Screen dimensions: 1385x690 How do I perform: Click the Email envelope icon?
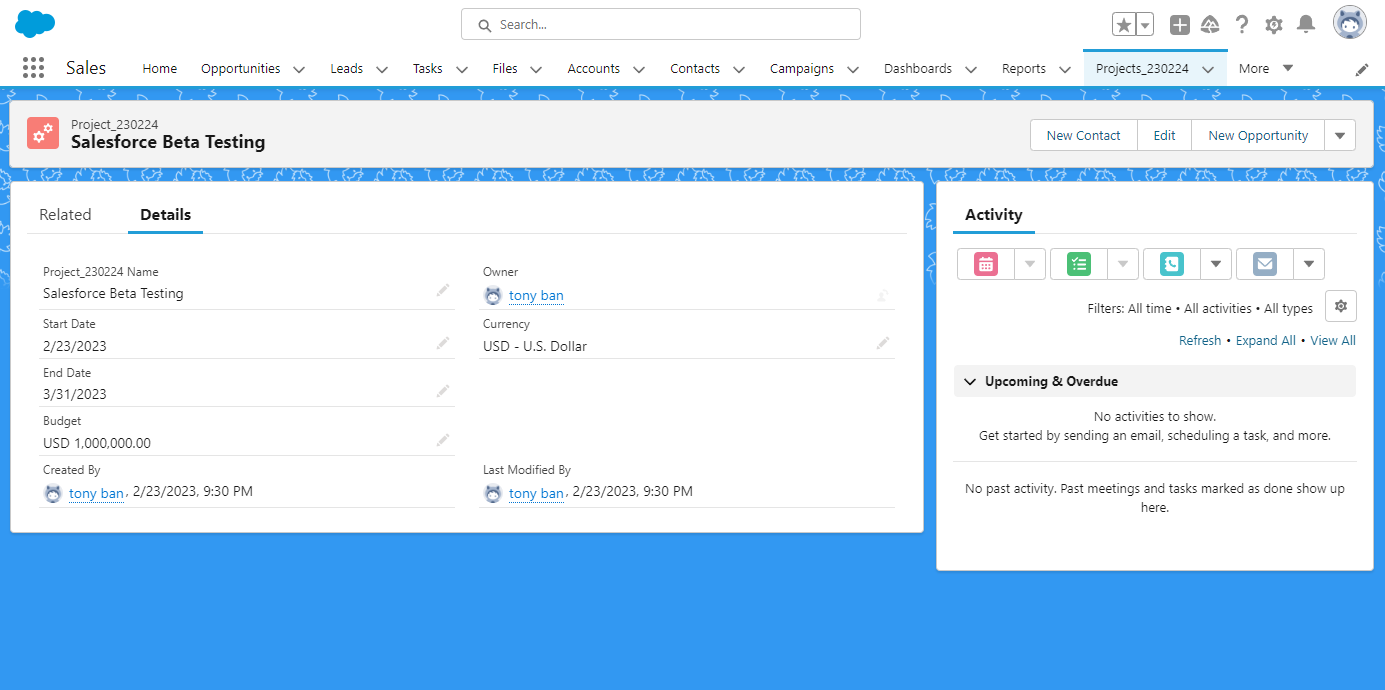tap(1265, 264)
